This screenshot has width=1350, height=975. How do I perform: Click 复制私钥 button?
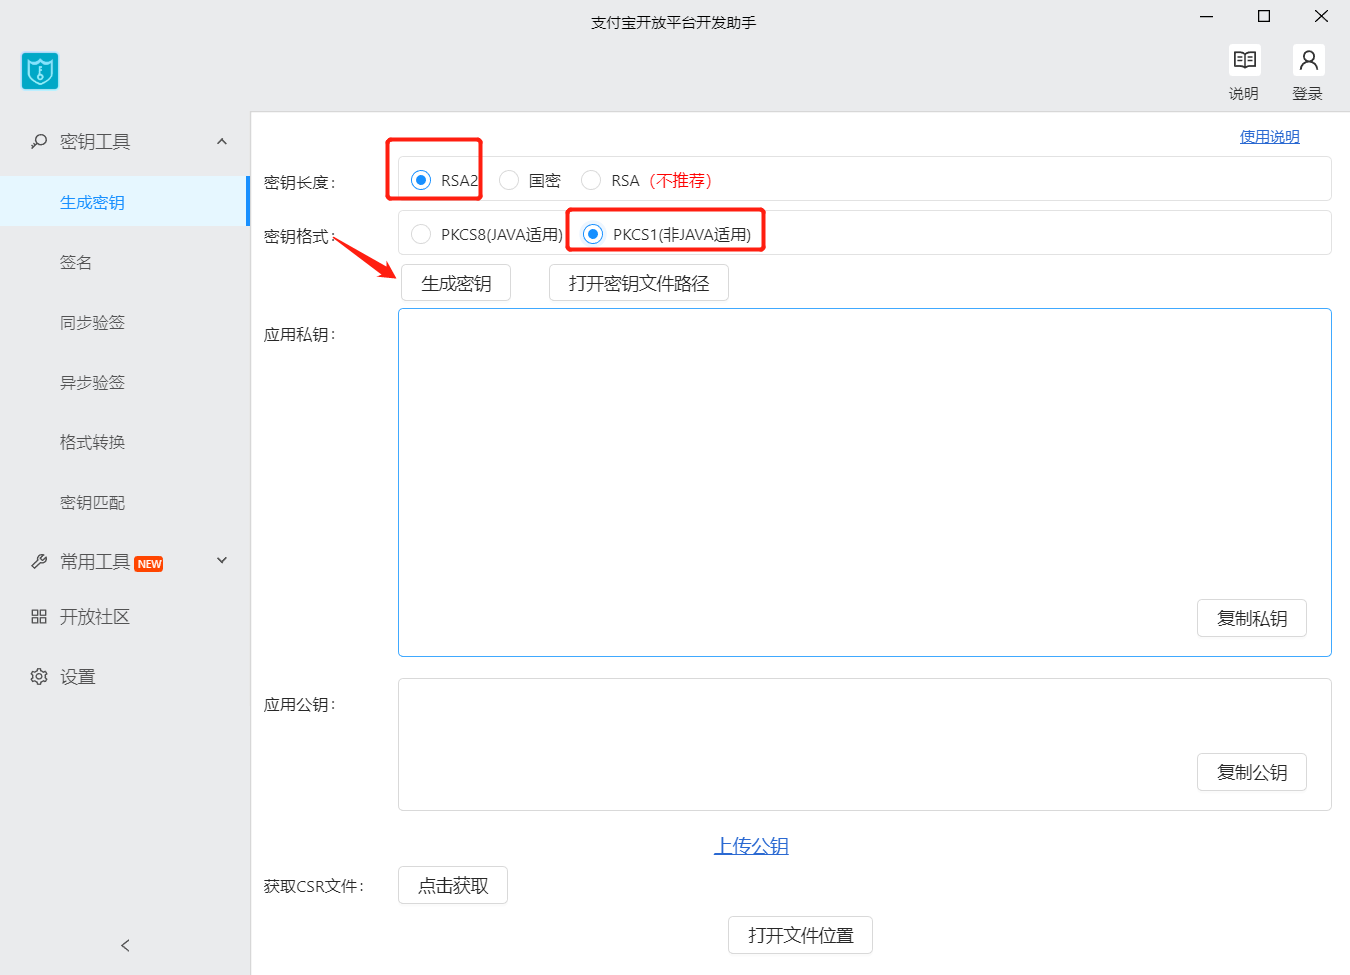tap(1252, 618)
